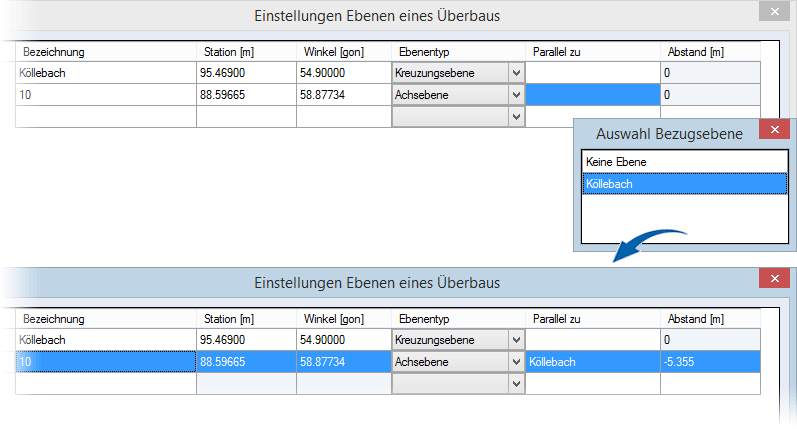Click Abstand cell of Köllebach row in upper window
797x429 pixels.
[711, 73]
